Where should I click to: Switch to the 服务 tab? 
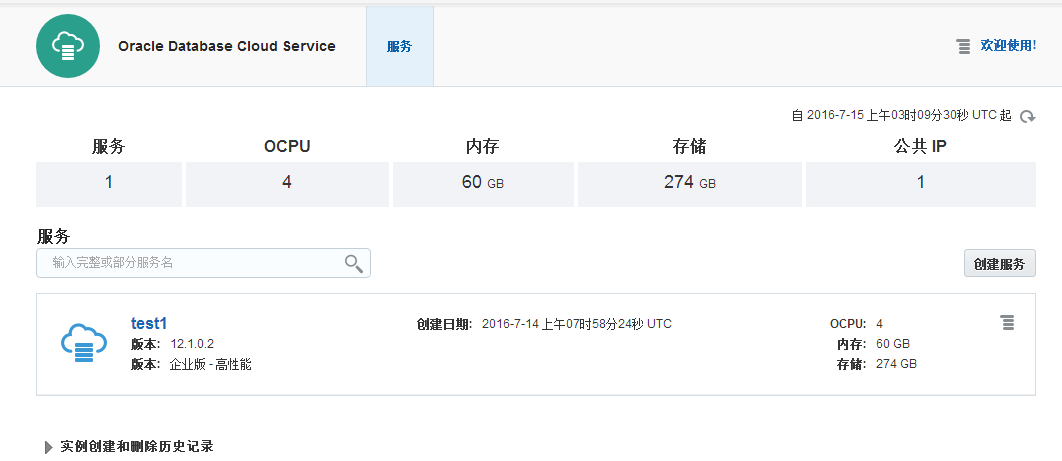399,46
